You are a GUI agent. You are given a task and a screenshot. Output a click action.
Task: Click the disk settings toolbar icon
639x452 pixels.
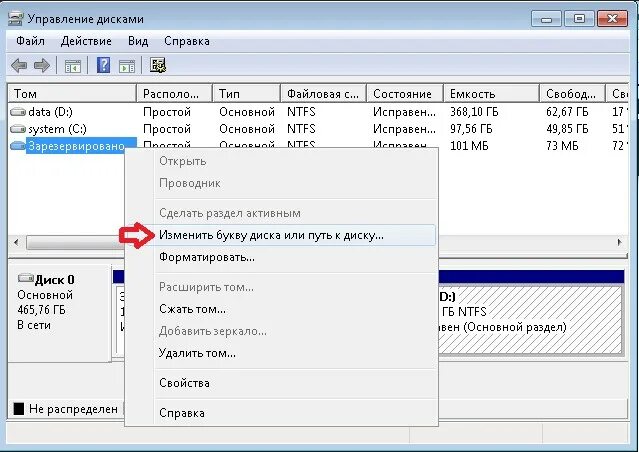point(158,65)
